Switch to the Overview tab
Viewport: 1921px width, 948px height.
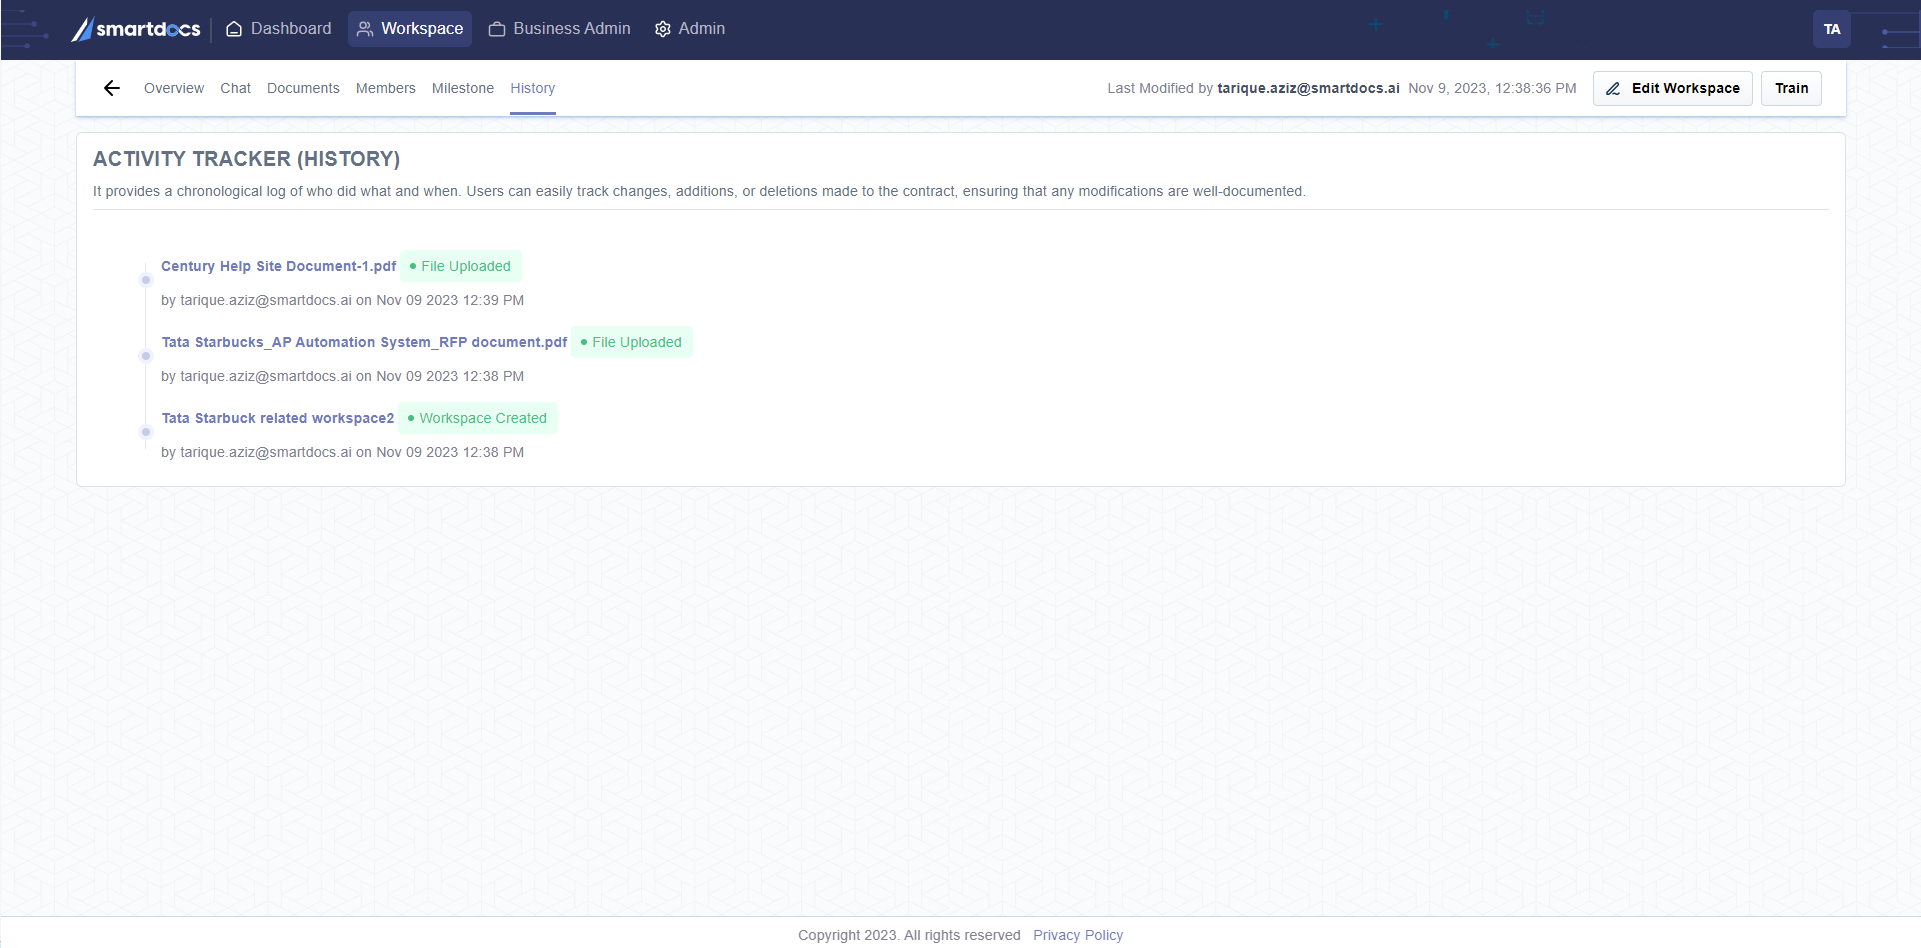(x=174, y=88)
